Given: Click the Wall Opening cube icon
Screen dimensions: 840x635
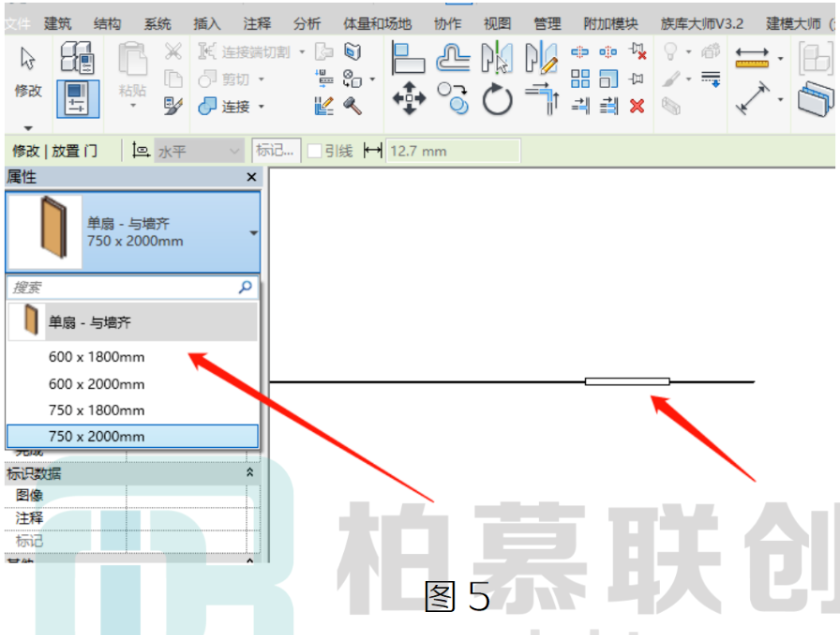Looking at the screenshot, I should tap(352, 51).
